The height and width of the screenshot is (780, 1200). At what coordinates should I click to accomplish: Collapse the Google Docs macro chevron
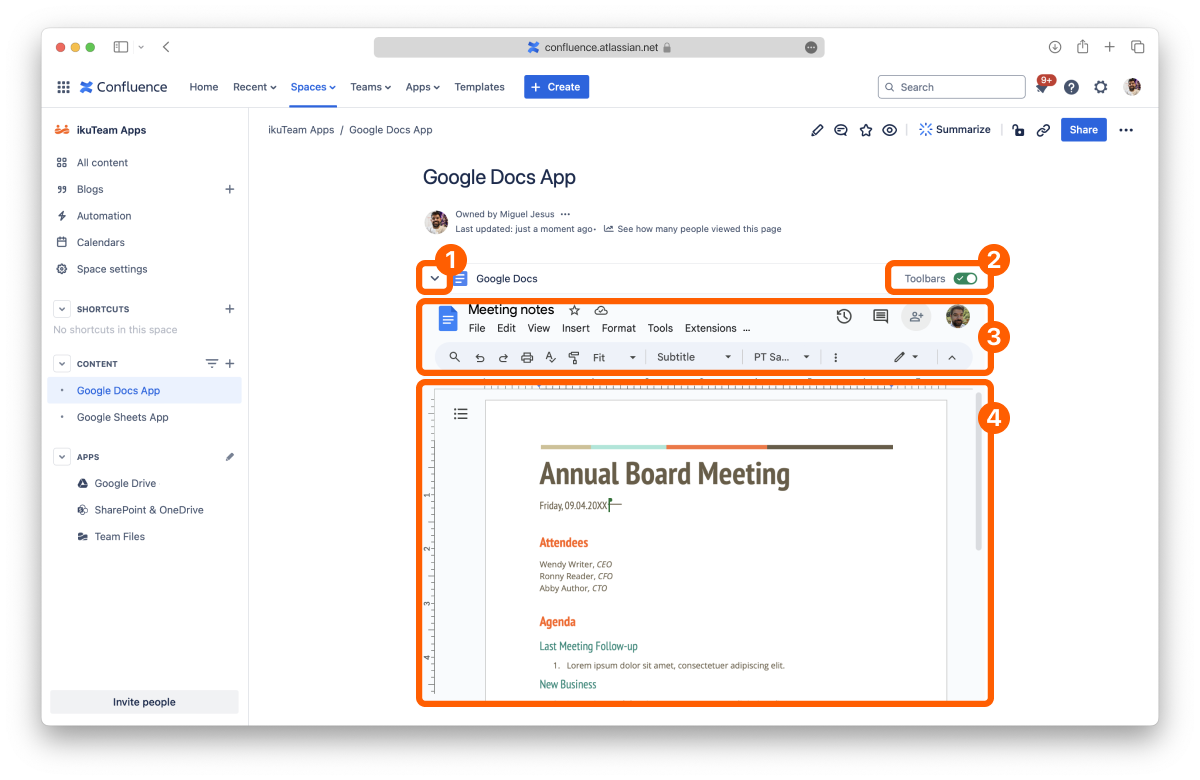point(435,278)
